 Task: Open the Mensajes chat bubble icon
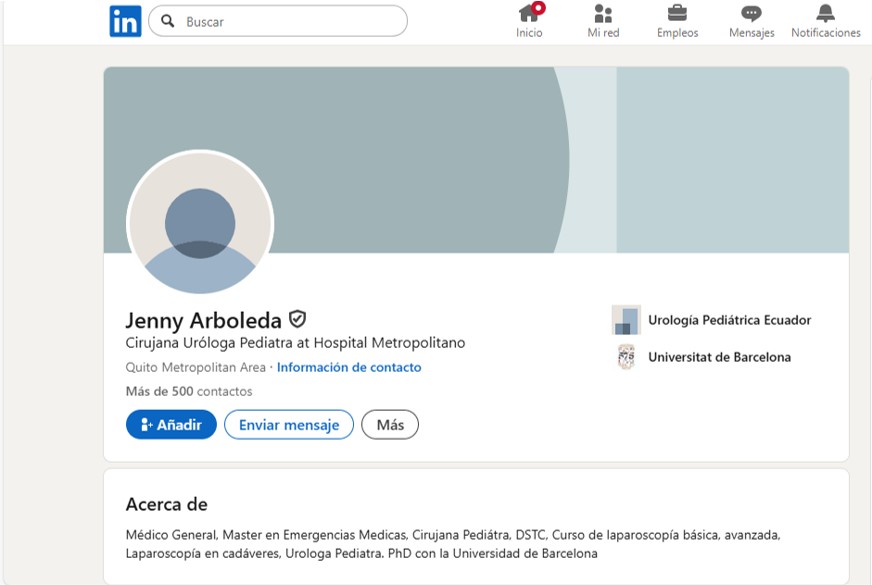point(751,14)
